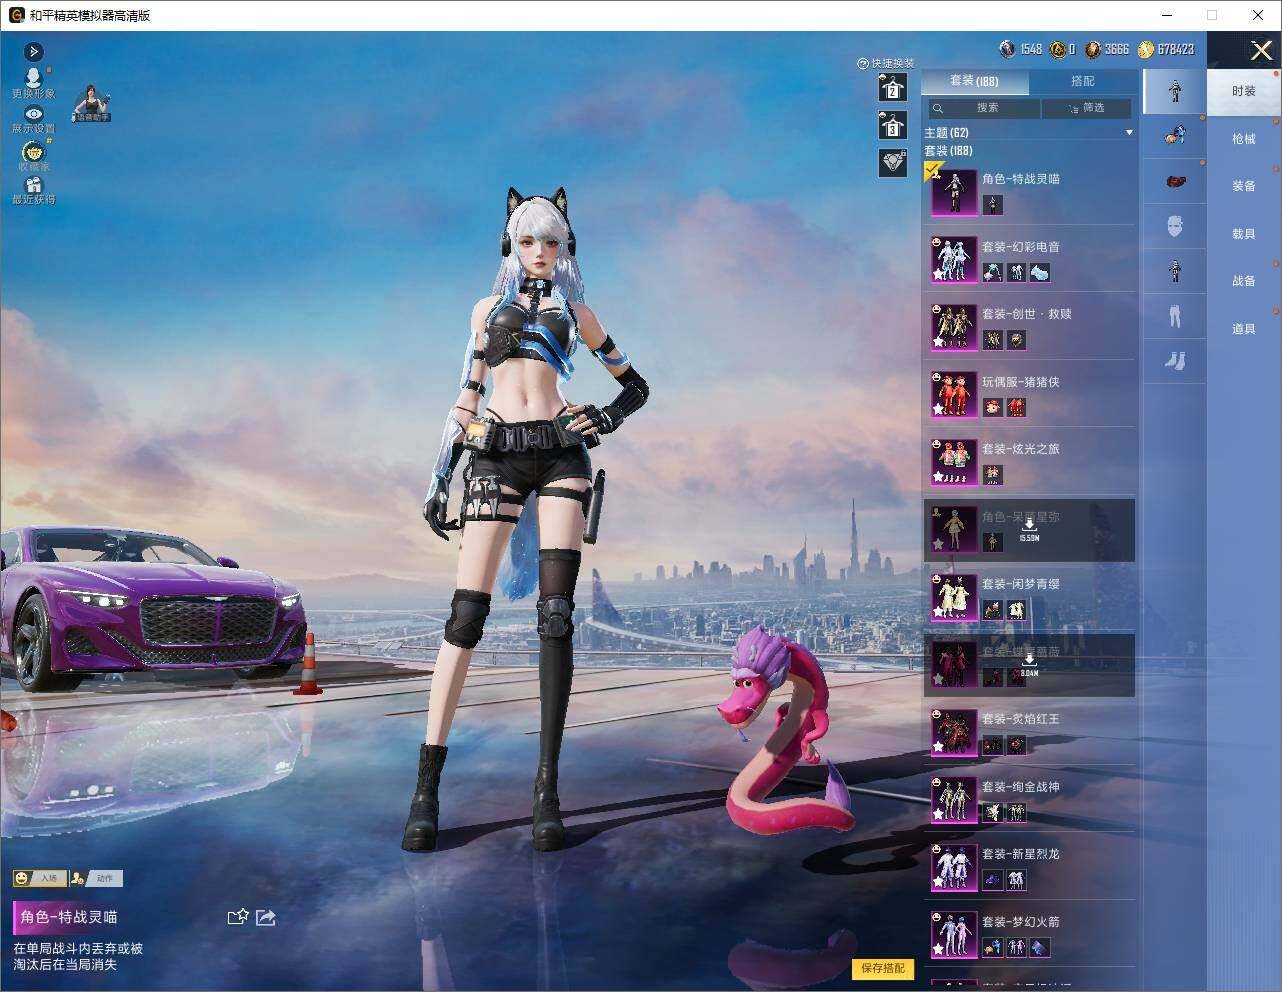This screenshot has height=992, width=1282.
Task: Open the 收藏家 collector icon
Action: tap(33, 155)
